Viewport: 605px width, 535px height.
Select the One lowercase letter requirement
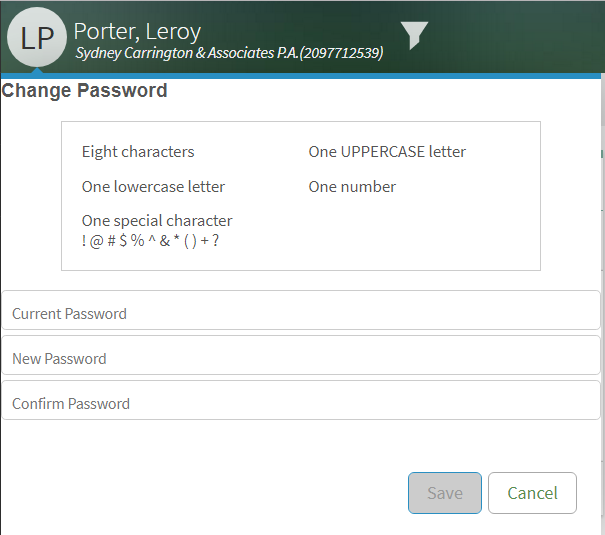(153, 186)
